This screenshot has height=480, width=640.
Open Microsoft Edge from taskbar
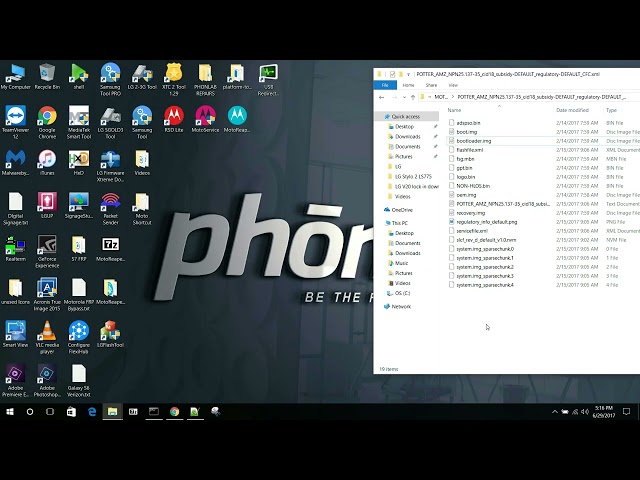[92, 412]
